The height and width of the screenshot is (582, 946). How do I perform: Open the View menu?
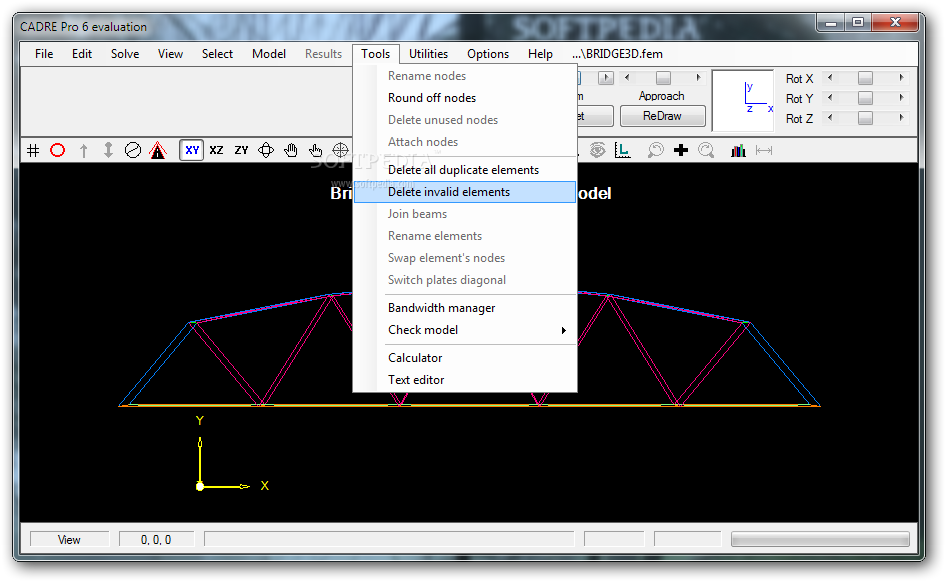pyautogui.click(x=170, y=54)
